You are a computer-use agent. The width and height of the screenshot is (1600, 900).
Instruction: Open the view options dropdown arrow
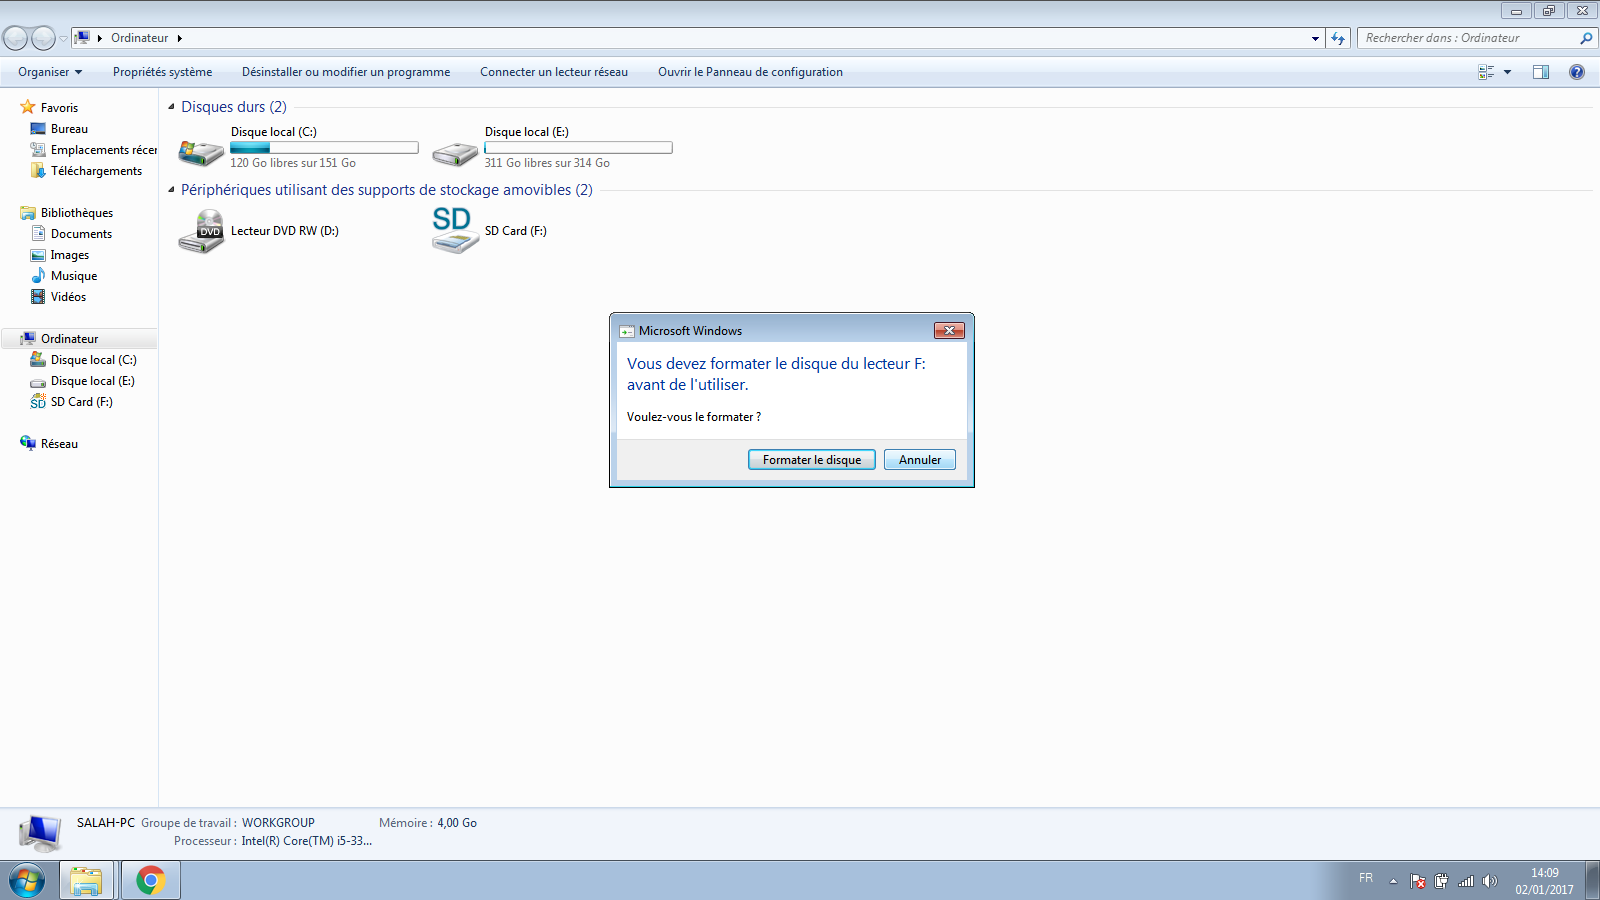(1507, 72)
